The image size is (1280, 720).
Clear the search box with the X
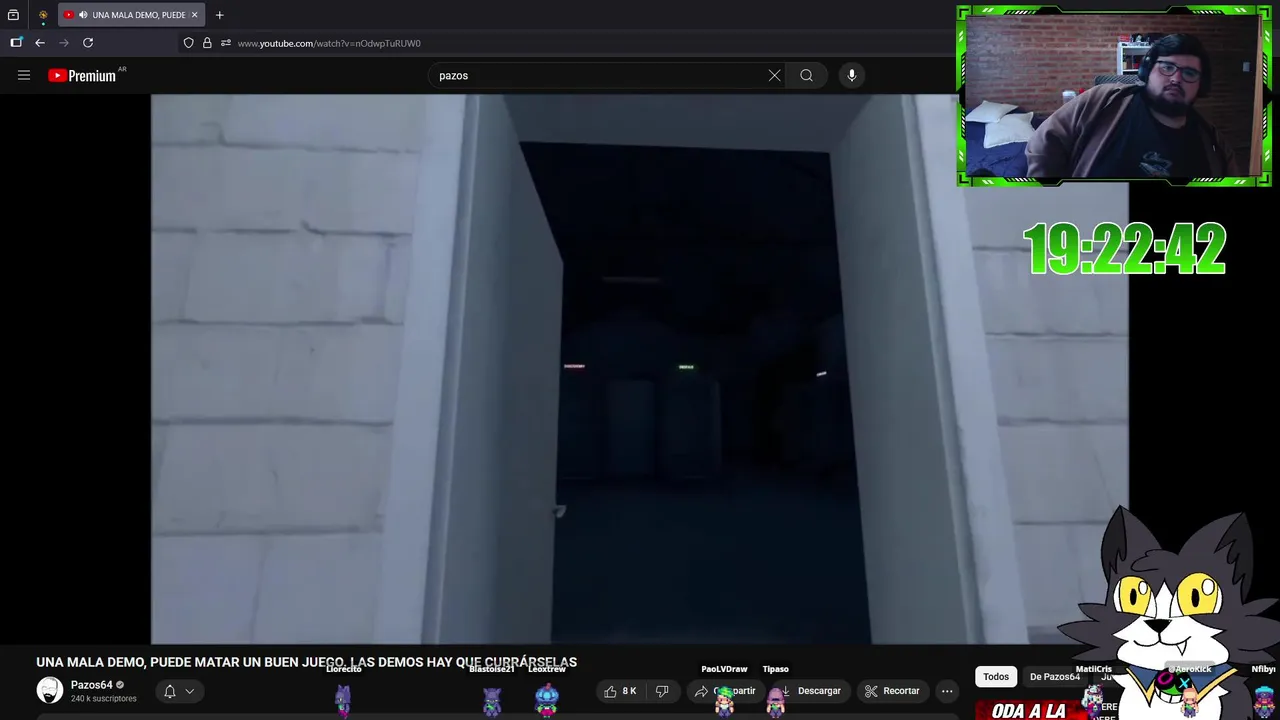774,75
